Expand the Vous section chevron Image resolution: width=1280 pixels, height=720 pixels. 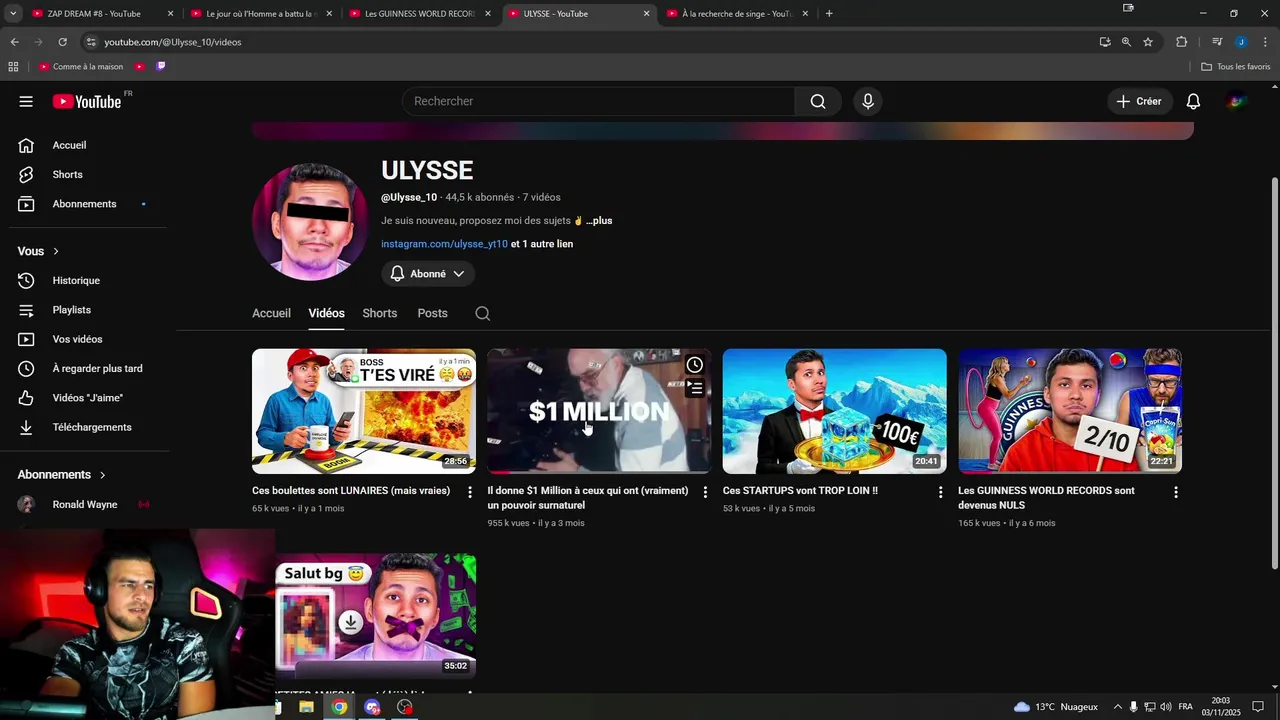click(56, 251)
